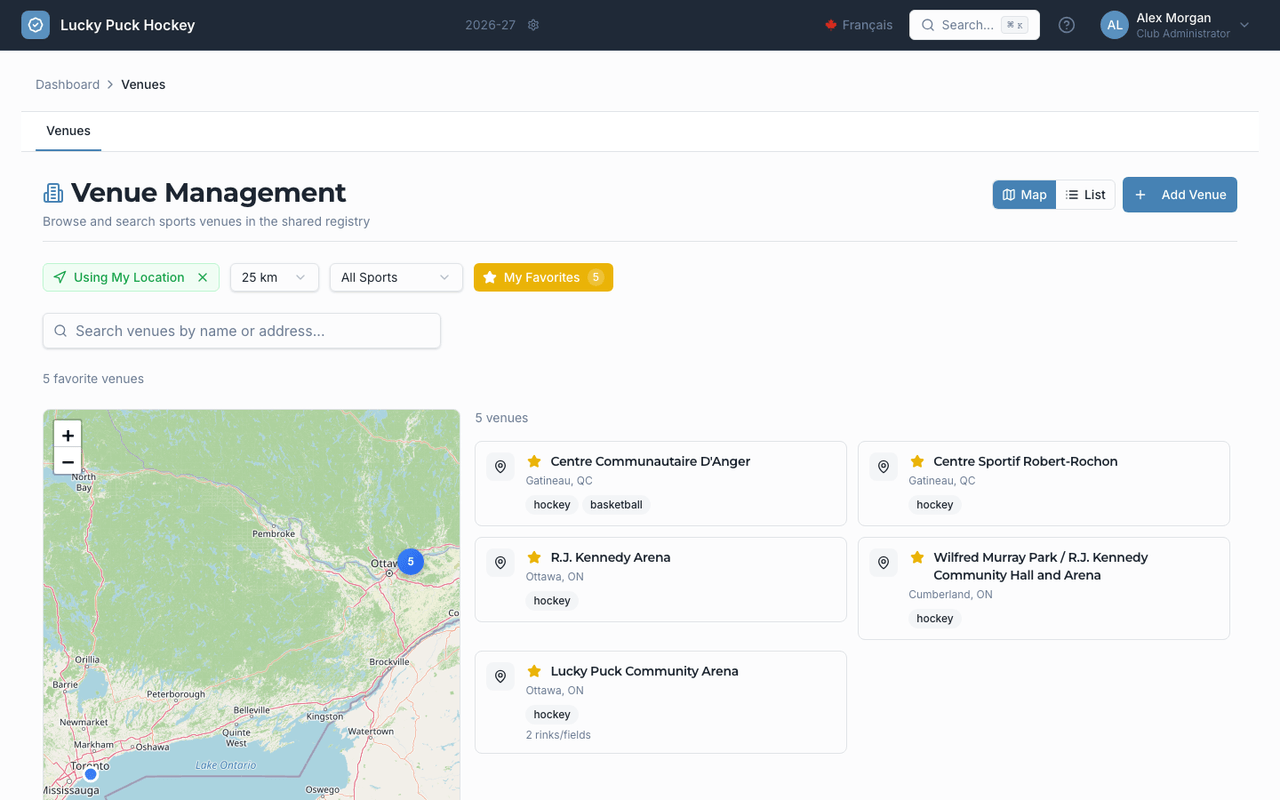Open Centre Sportif Robert-Rochon venue name

1025,461
